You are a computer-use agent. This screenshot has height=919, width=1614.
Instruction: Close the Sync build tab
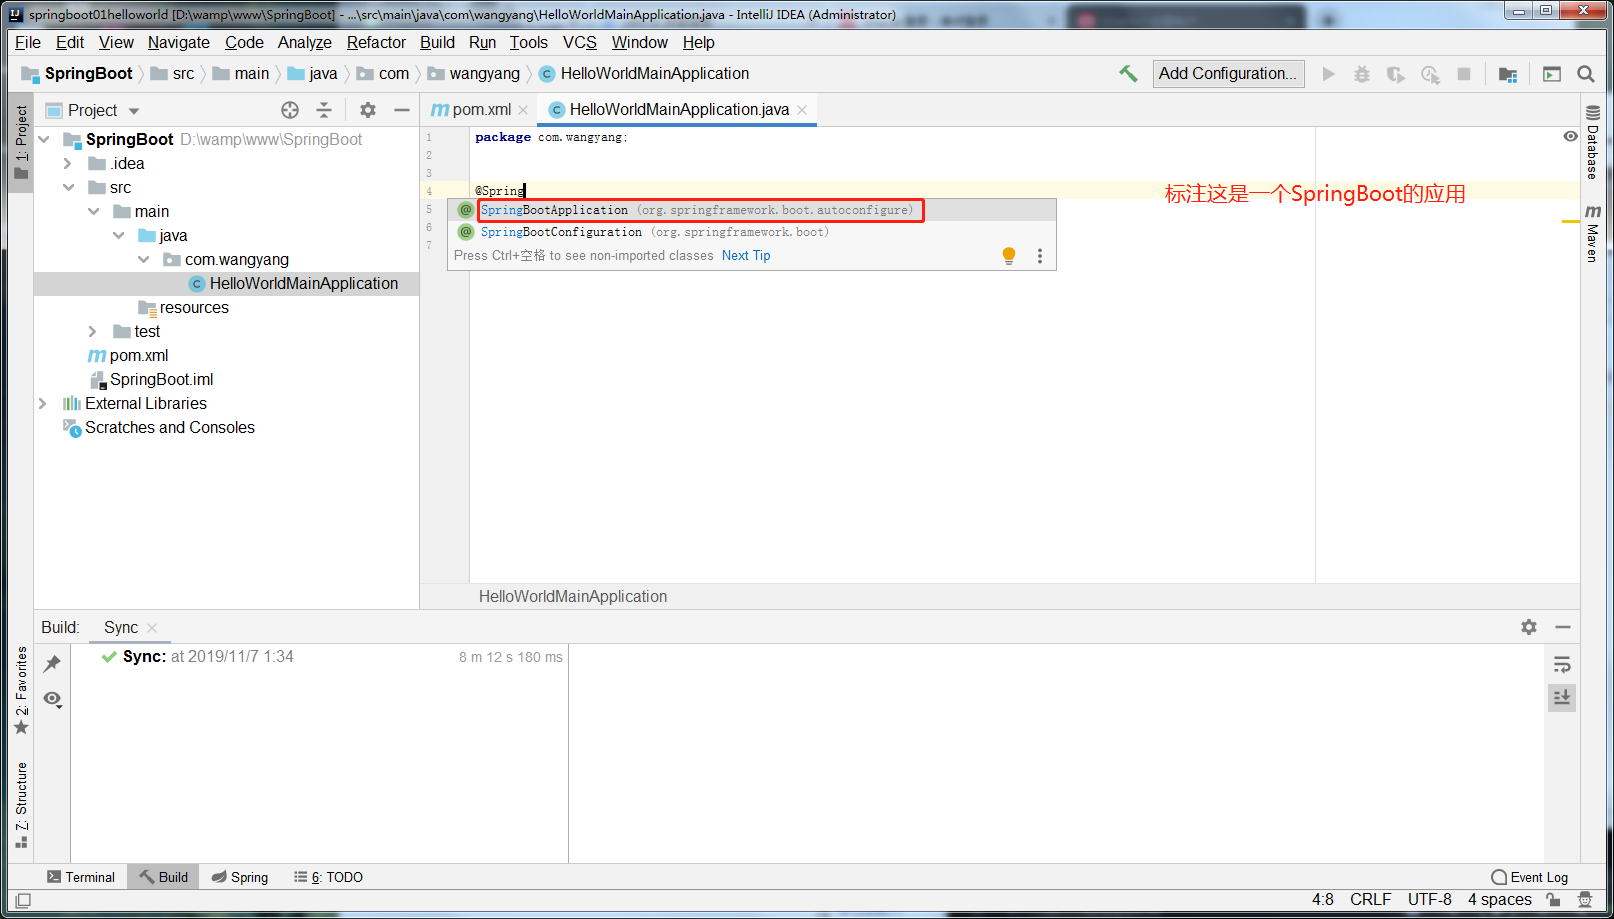(x=152, y=628)
